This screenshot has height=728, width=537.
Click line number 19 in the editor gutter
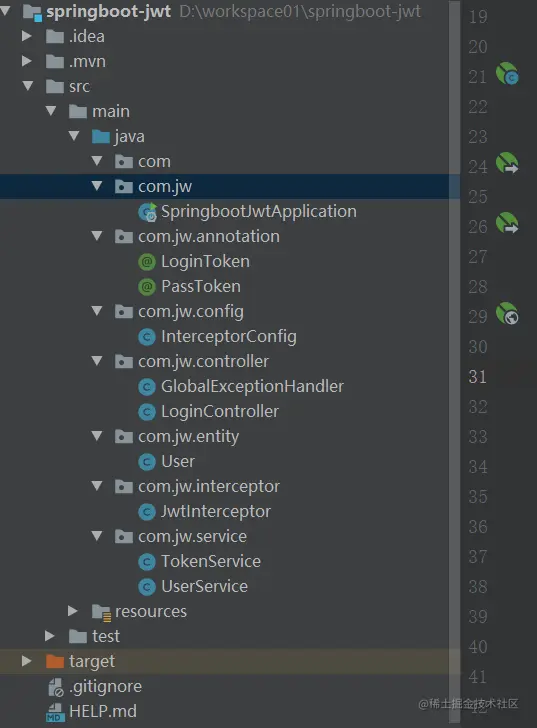coord(478,17)
